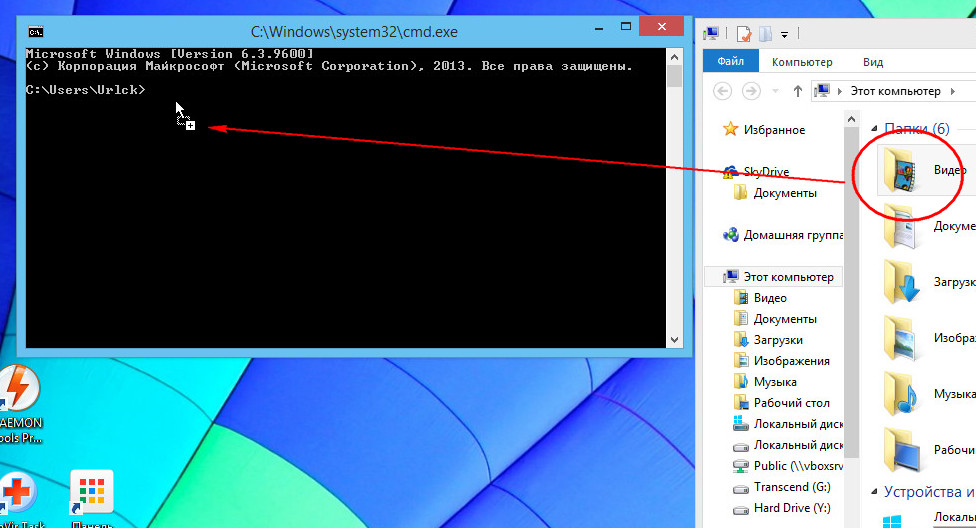
Task: Select Изображения in navigation tree
Action: point(791,361)
